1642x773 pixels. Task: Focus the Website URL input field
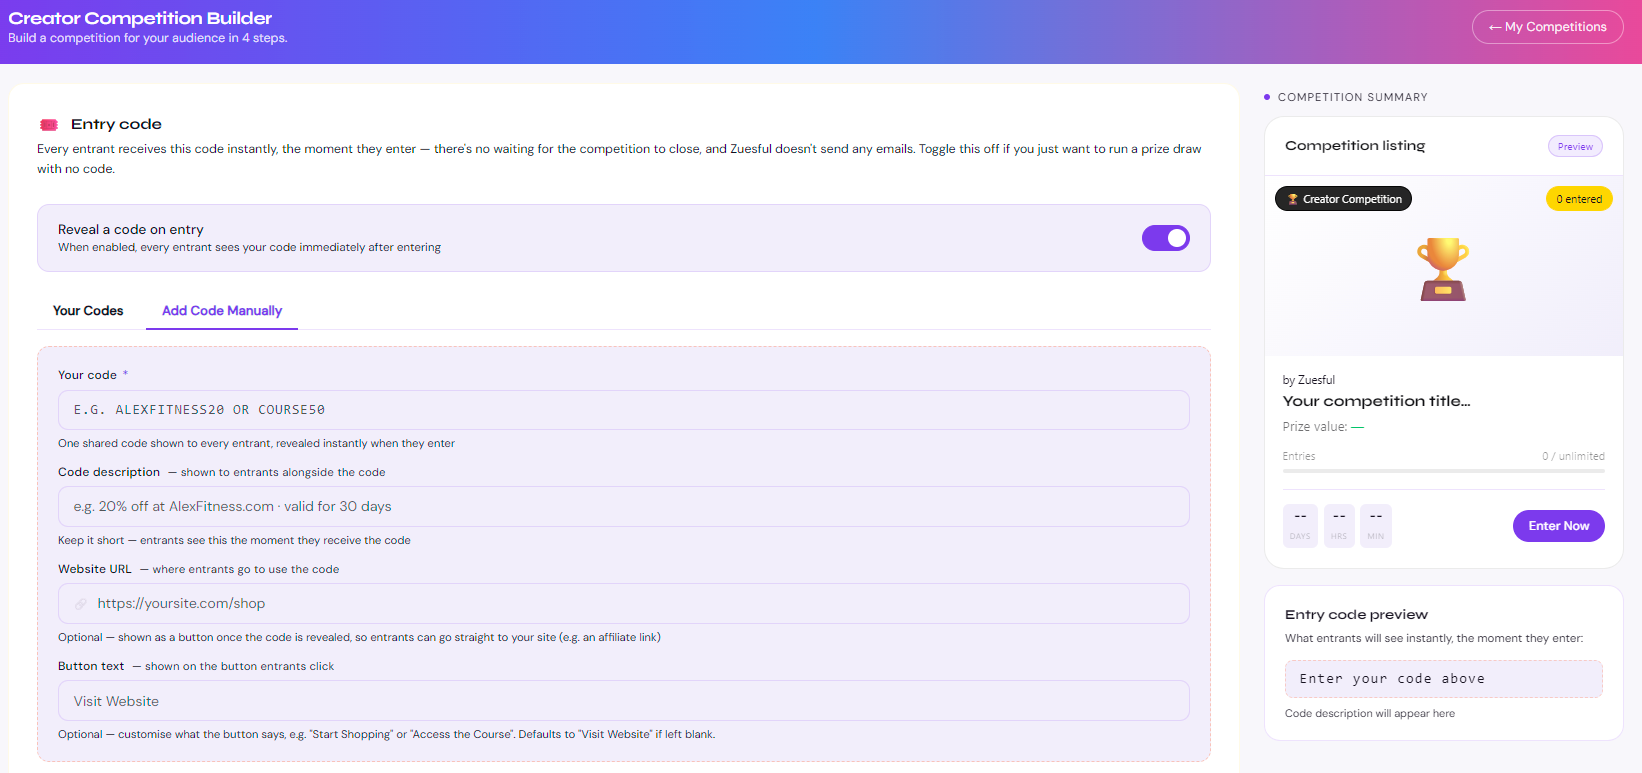pyautogui.click(x=624, y=604)
